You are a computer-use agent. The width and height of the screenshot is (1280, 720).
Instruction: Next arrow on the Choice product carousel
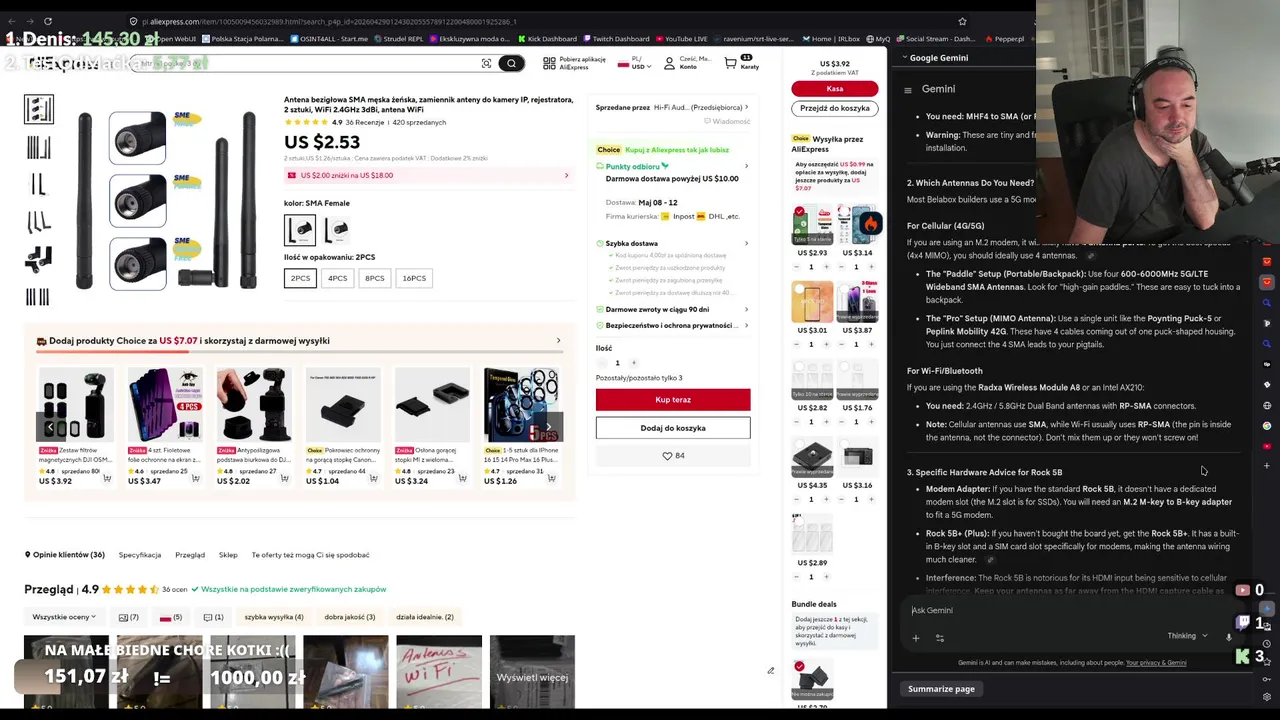click(548, 427)
